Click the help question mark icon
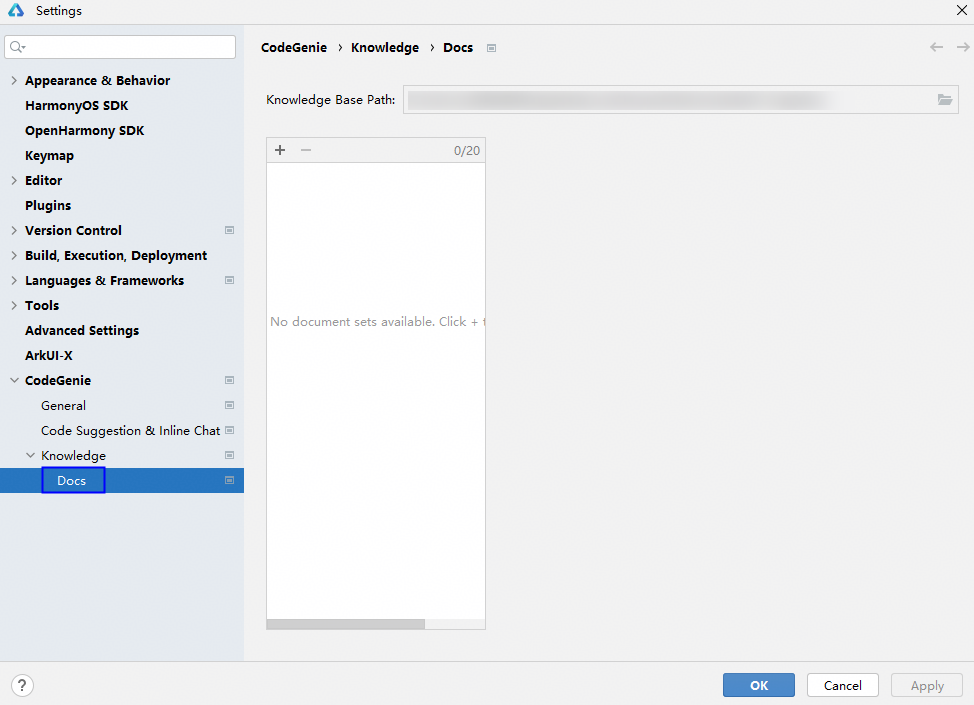 click(x=22, y=685)
